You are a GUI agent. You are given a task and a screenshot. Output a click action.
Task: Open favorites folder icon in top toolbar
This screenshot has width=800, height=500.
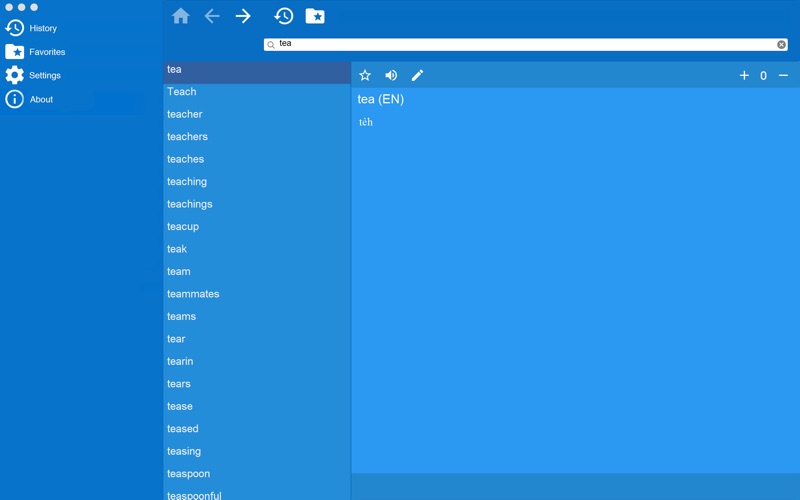click(x=315, y=16)
